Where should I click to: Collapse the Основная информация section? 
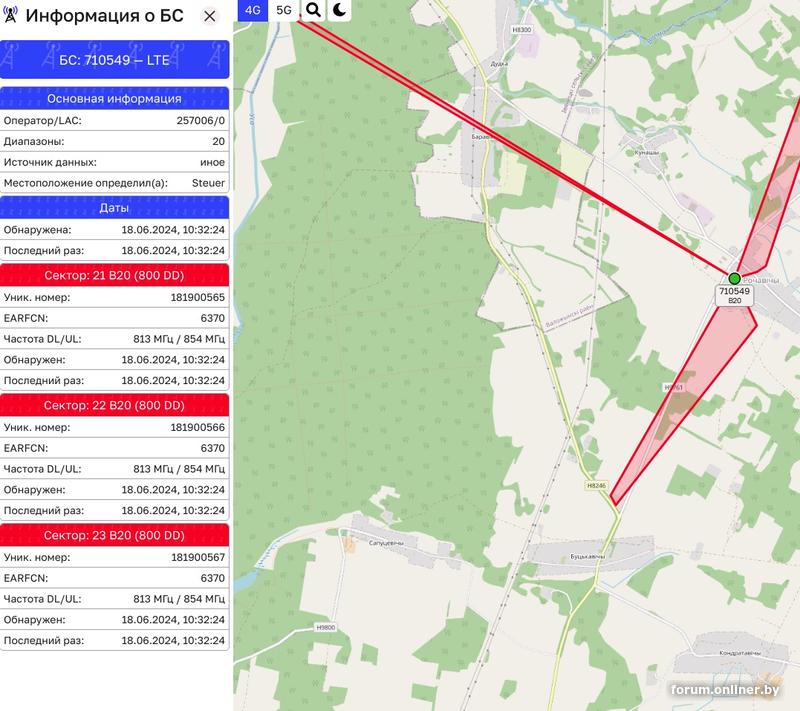(114, 98)
